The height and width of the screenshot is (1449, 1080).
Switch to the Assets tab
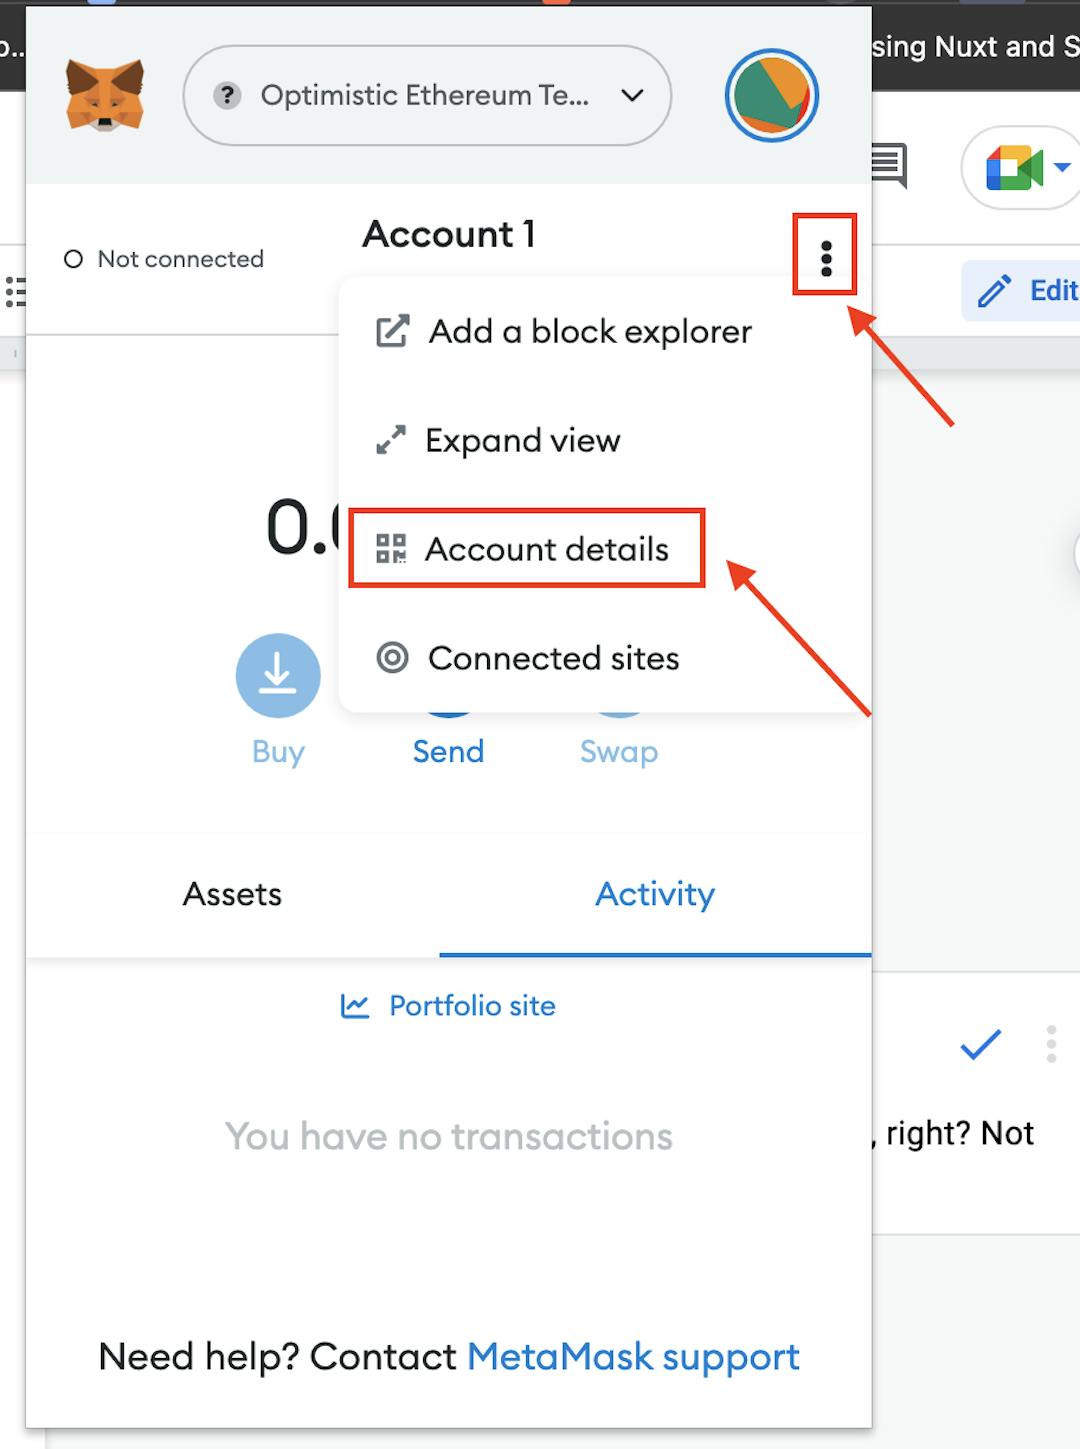232,894
